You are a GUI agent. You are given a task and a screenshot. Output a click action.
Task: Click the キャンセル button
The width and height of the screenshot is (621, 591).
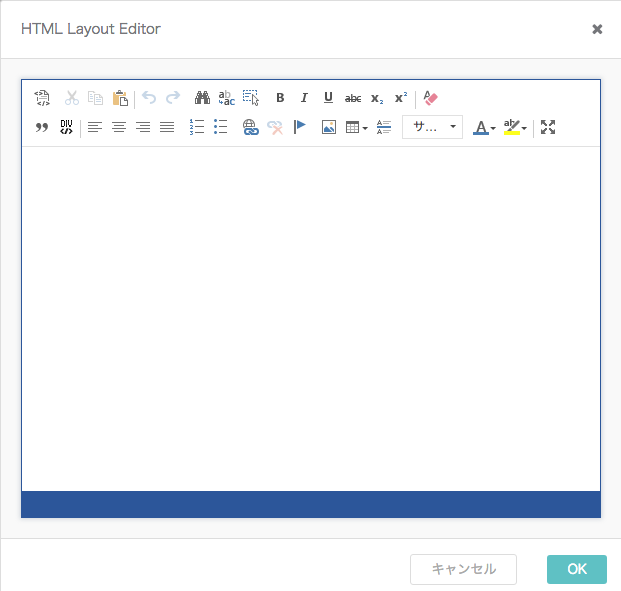coord(463,569)
